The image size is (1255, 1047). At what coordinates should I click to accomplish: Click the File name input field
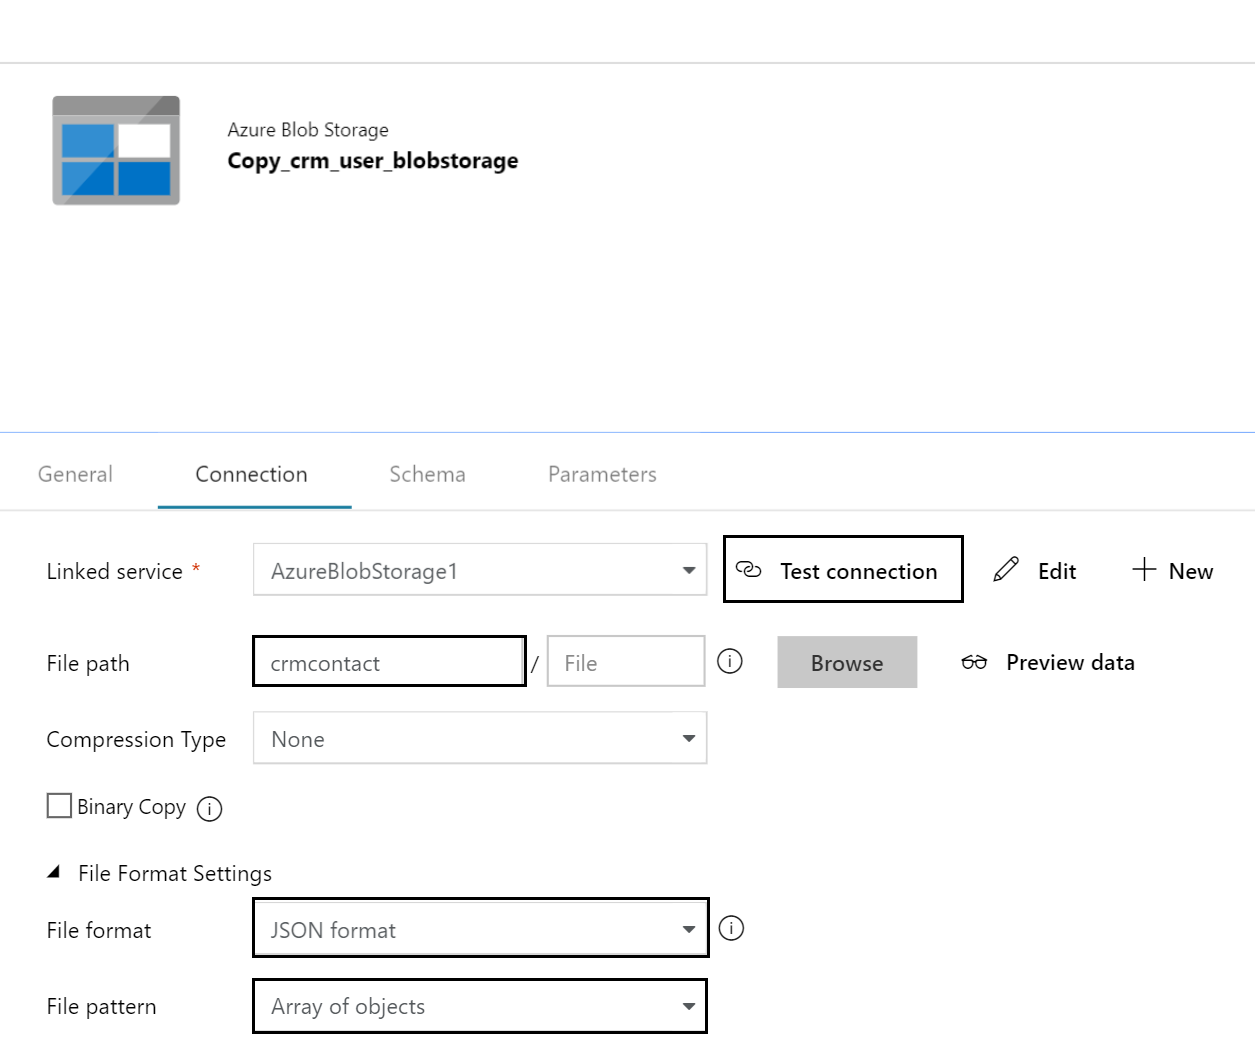pyautogui.click(x=626, y=661)
